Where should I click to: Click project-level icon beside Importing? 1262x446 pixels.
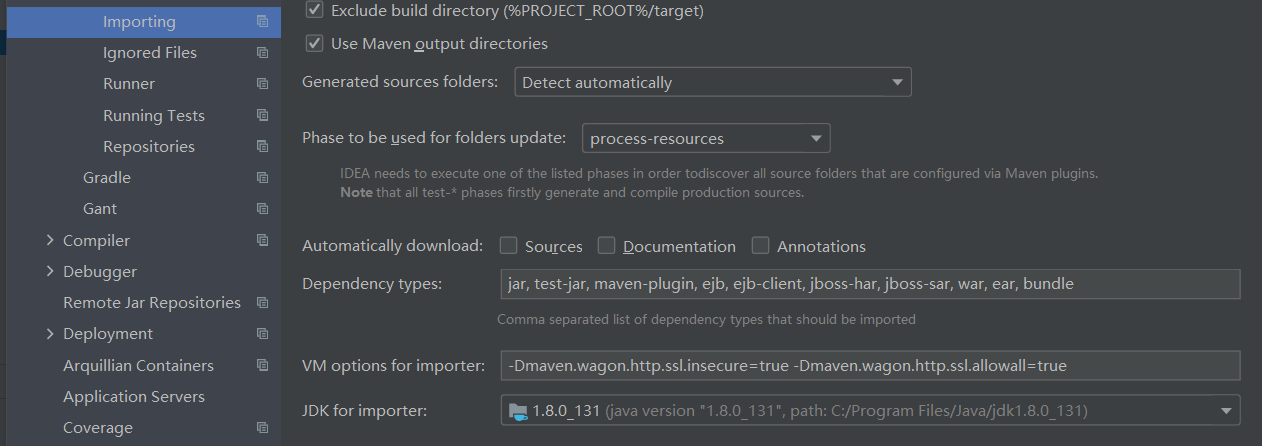(262, 22)
